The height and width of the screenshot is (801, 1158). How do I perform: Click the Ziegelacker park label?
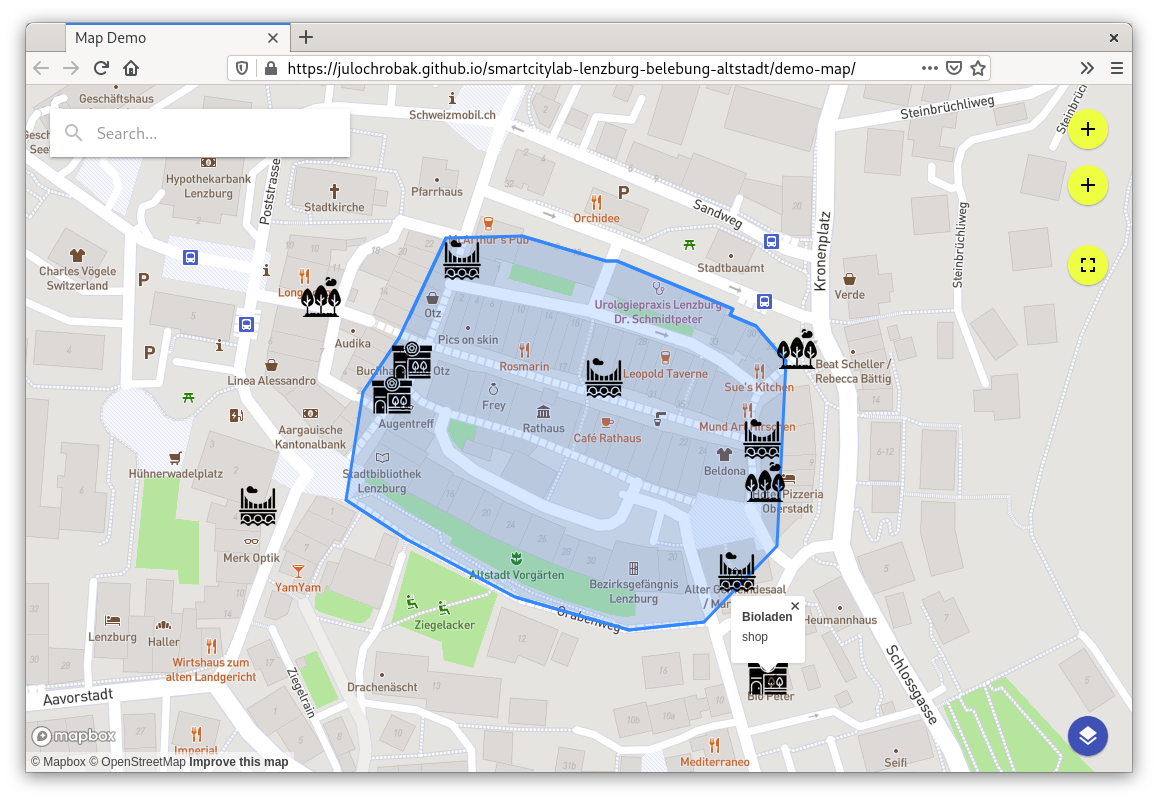coord(444,625)
